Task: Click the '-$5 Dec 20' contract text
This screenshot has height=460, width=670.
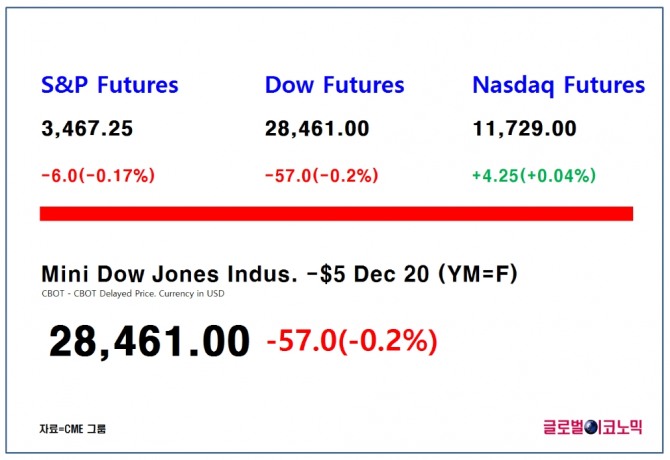Action: pos(368,274)
